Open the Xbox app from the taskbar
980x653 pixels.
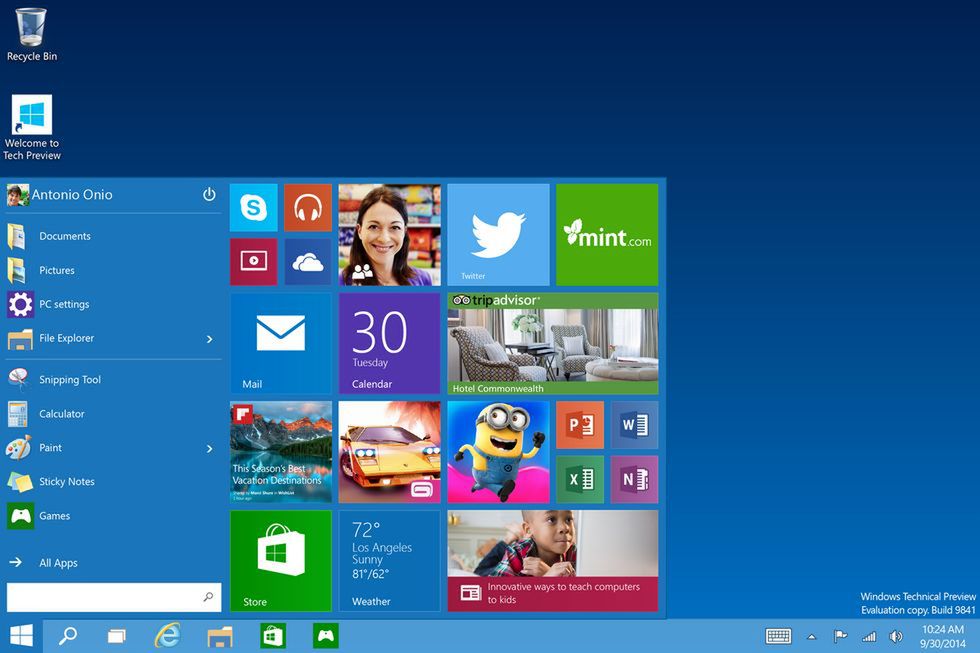click(324, 636)
